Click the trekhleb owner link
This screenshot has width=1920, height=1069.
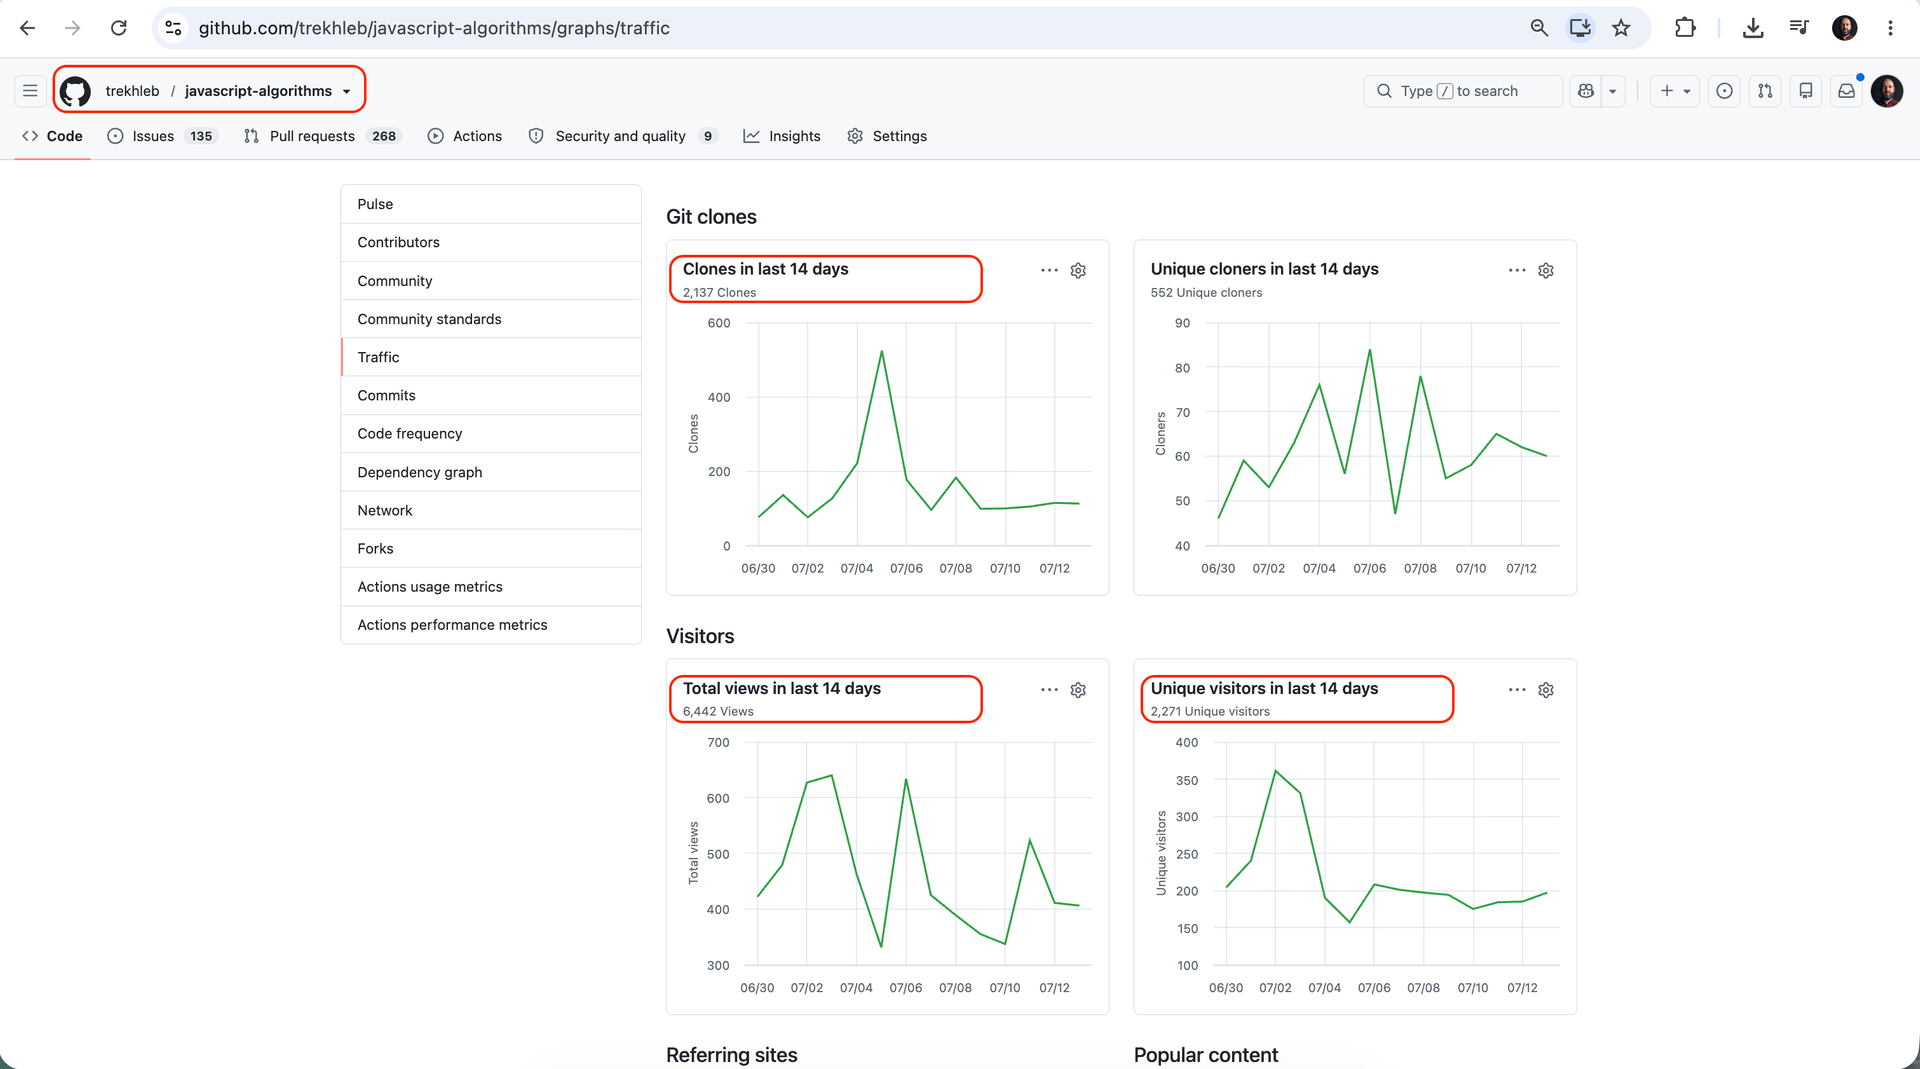pos(132,91)
